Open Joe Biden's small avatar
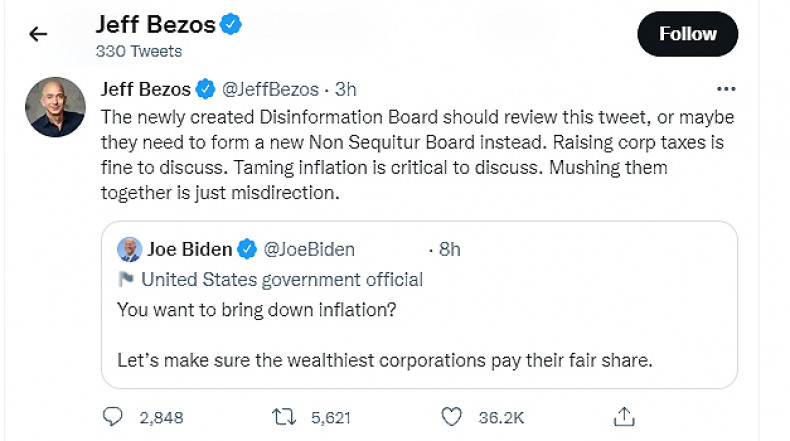The image size is (790, 441). point(129,249)
